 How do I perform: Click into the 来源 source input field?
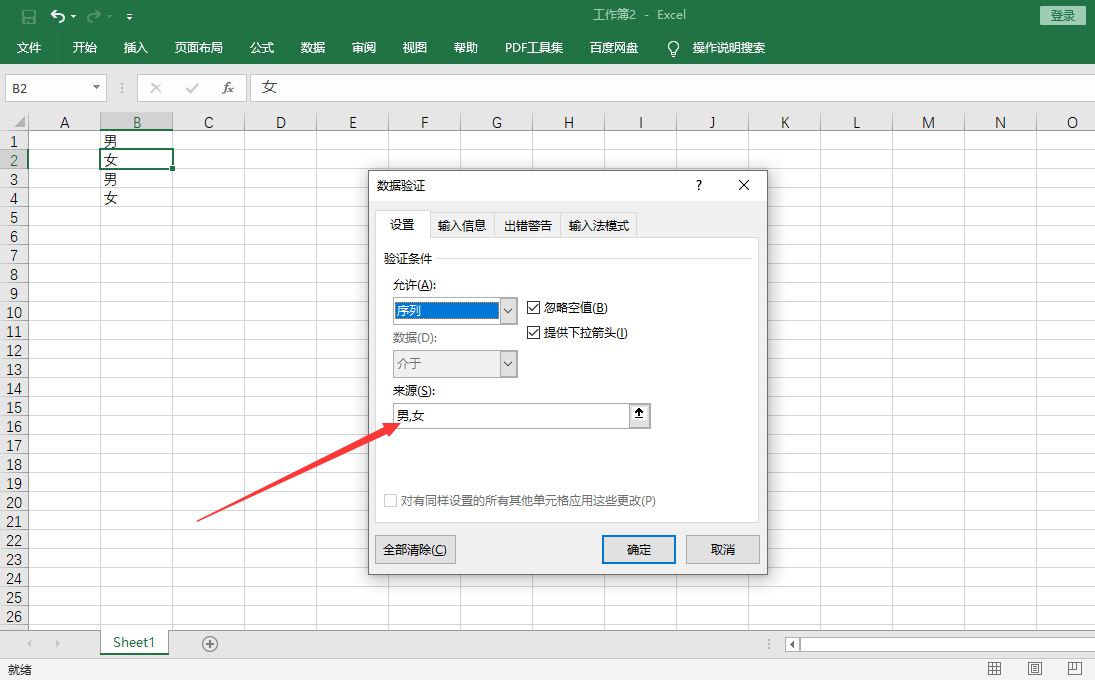510,416
